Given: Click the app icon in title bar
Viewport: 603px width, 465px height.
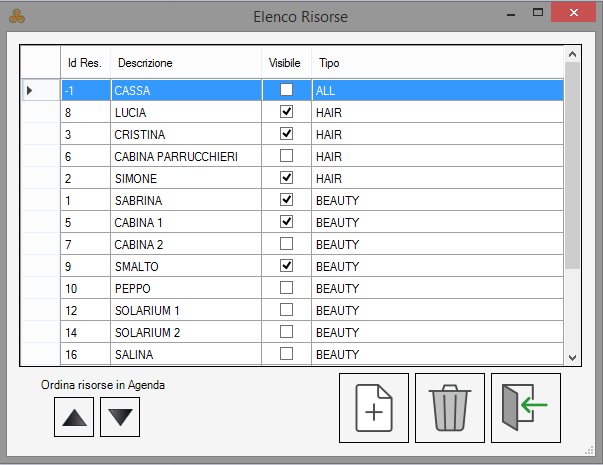Looking at the screenshot, I should pyautogui.click(x=17, y=16).
